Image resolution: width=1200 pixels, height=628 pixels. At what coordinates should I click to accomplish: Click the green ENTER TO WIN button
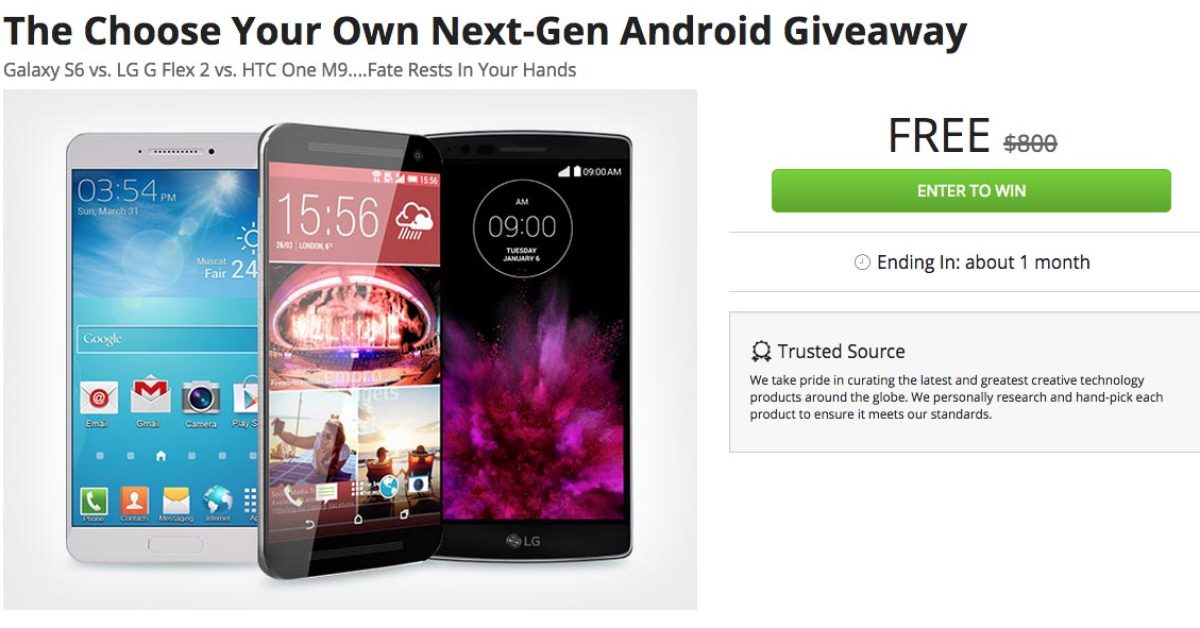coord(970,191)
